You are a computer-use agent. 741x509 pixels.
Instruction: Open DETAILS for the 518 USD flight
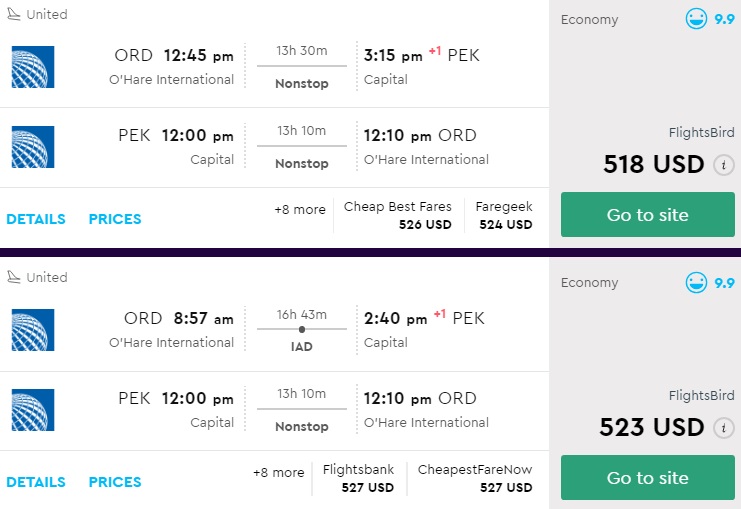36,219
